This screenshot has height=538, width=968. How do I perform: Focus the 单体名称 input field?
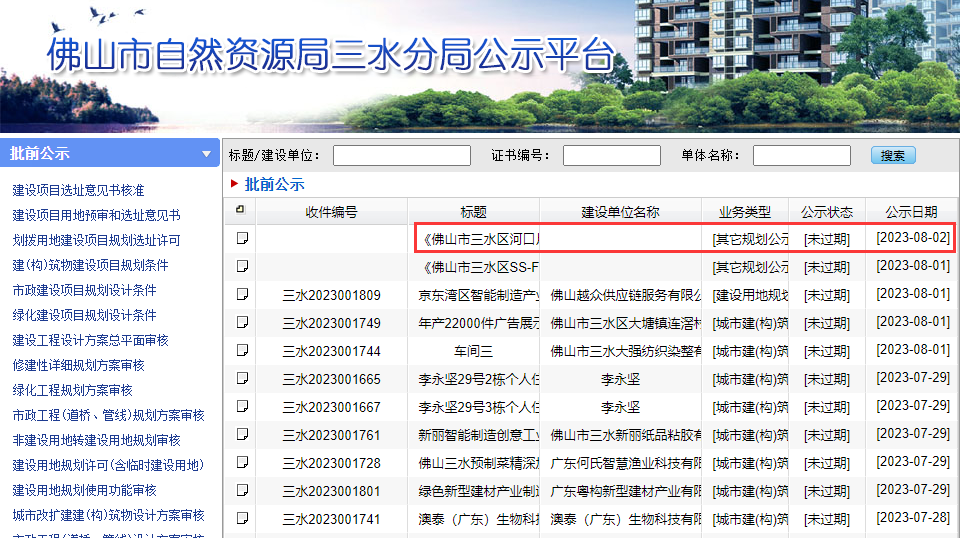click(802, 156)
